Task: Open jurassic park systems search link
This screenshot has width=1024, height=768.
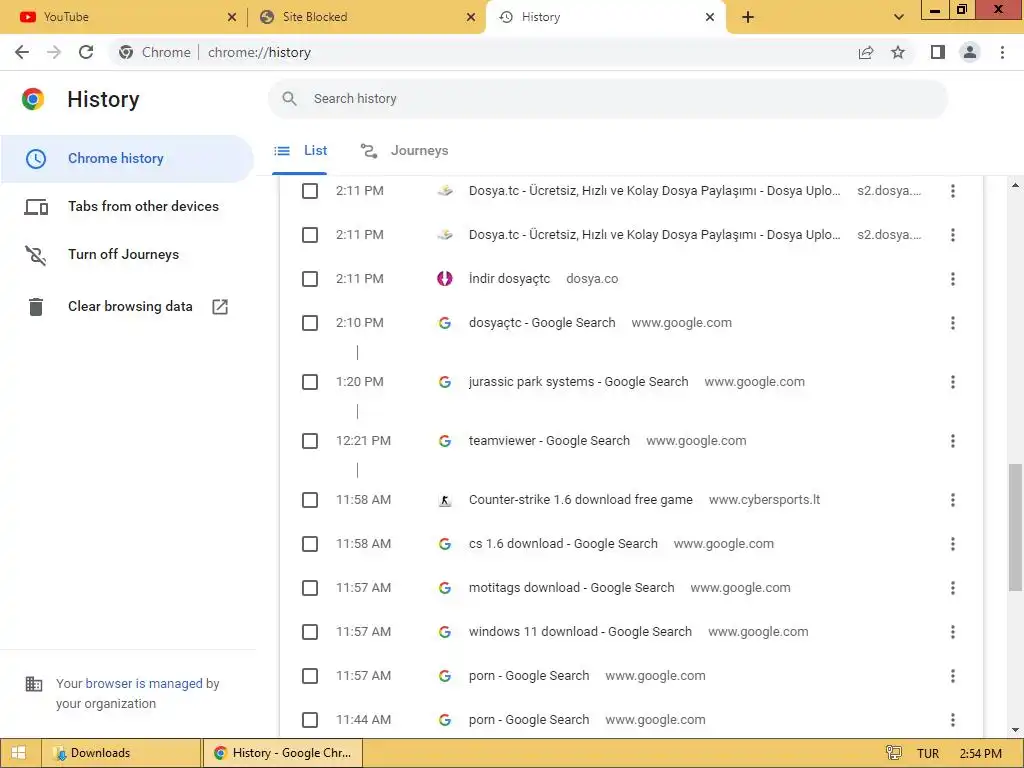Action: (579, 382)
